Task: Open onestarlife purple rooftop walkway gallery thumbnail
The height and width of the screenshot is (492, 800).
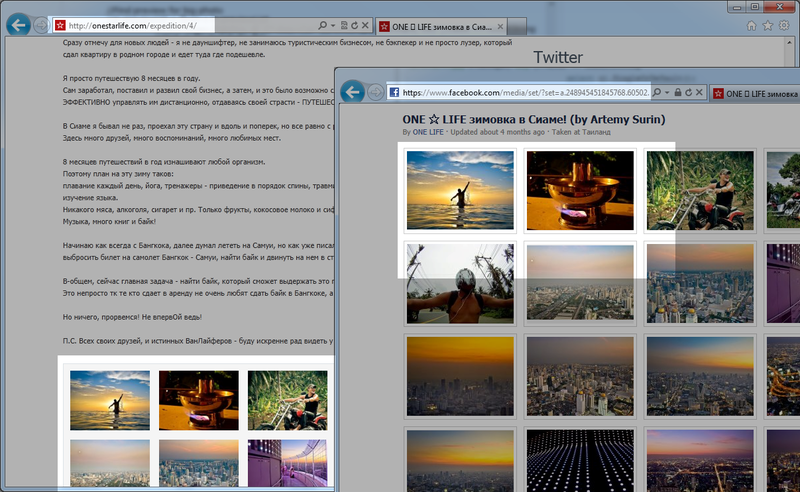Action: [288, 463]
